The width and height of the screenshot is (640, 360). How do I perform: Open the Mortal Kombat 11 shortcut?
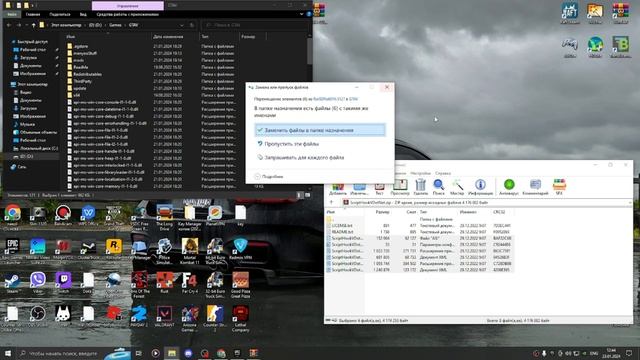click(x=189, y=251)
